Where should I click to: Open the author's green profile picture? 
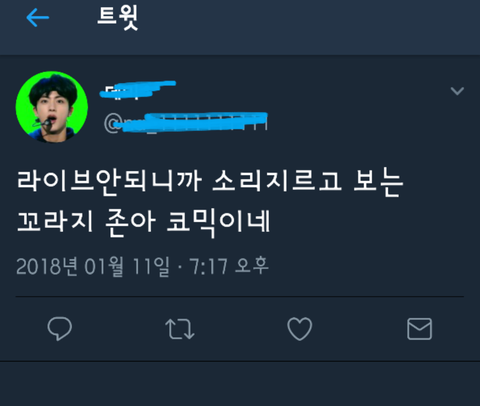click(52, 107)
